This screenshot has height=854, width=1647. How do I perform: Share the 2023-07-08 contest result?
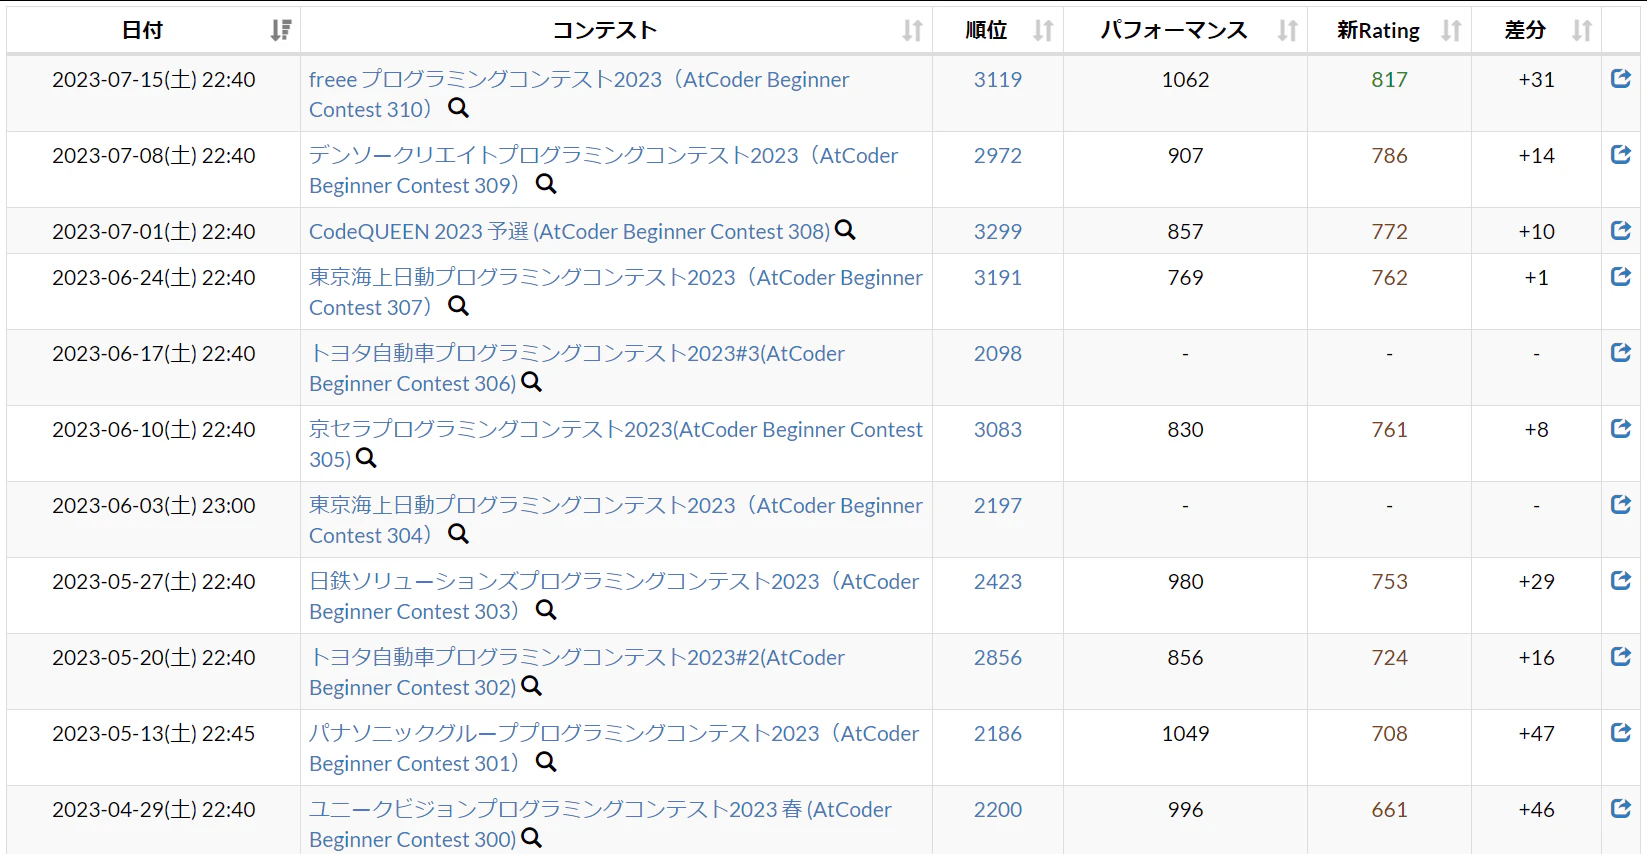1621,155
